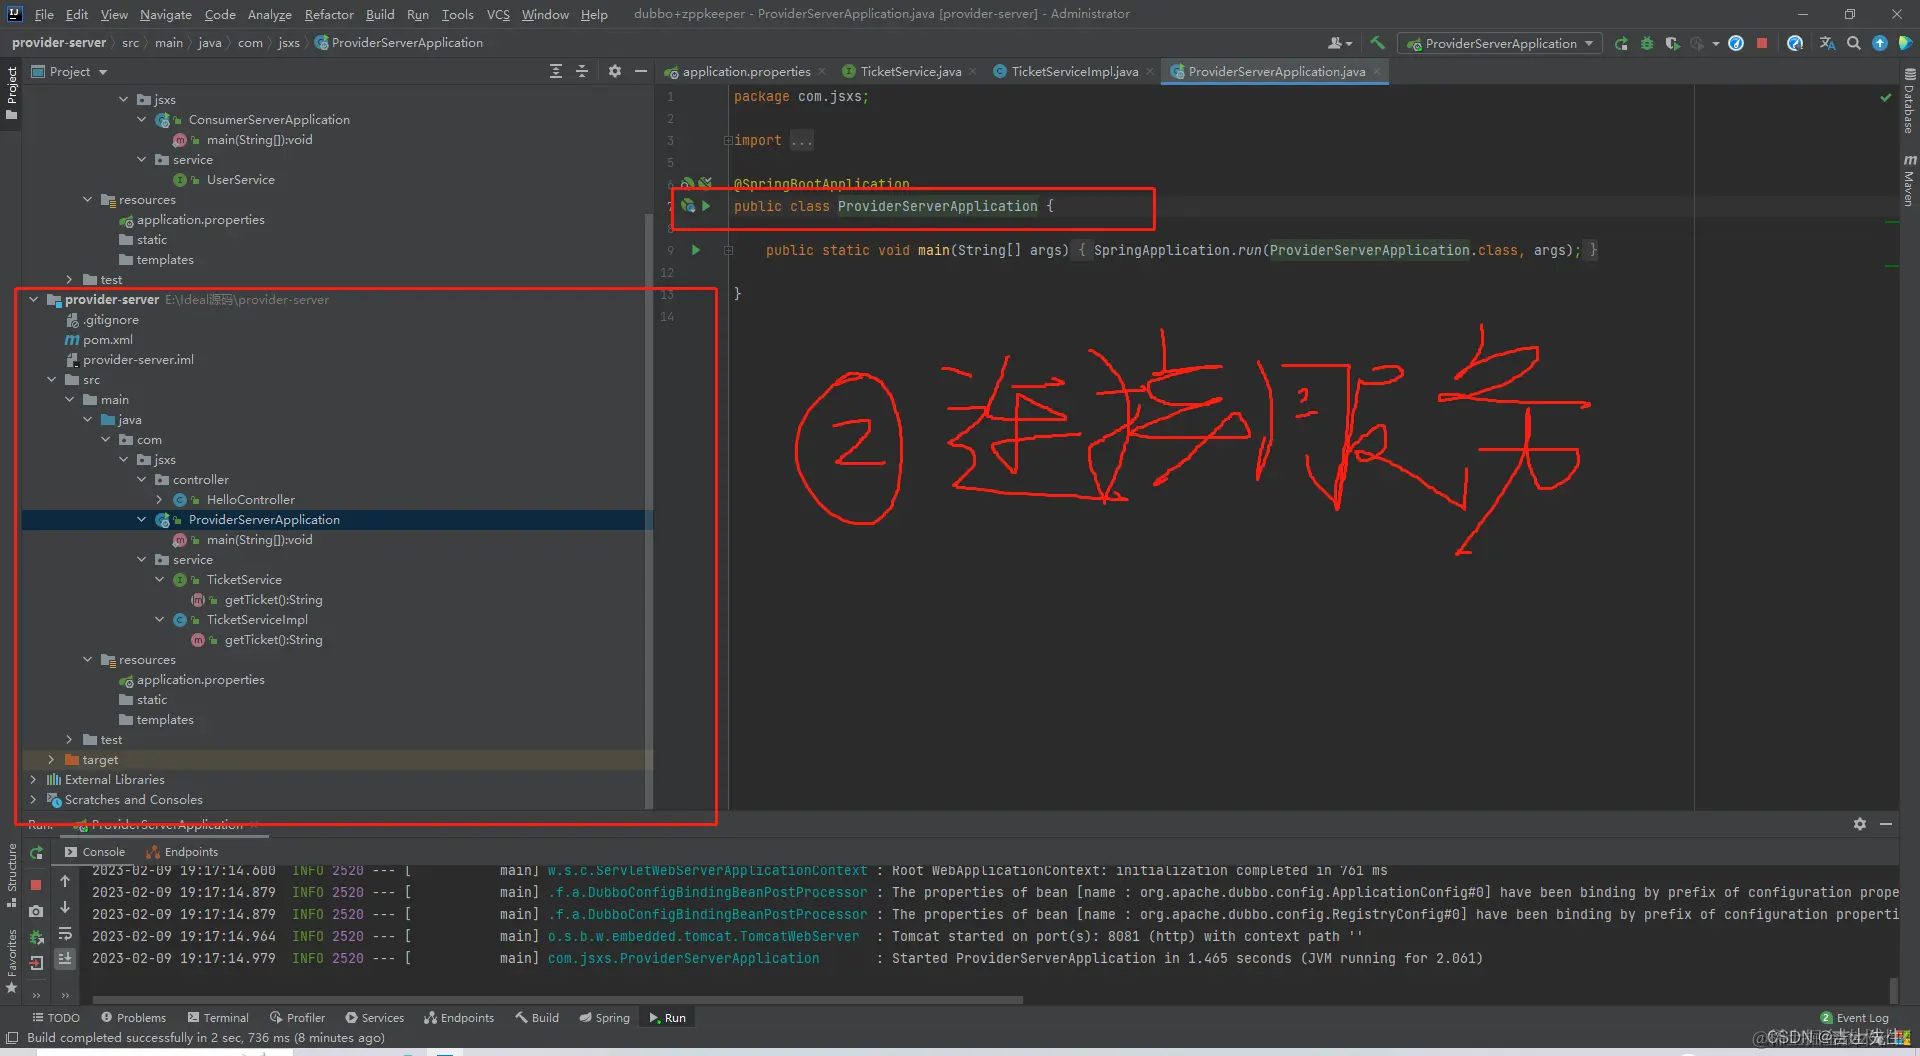The width and height of the screenshot is (1920, 1056).
Task: Open Run panel settings gear
Action: click(1860, 824)
